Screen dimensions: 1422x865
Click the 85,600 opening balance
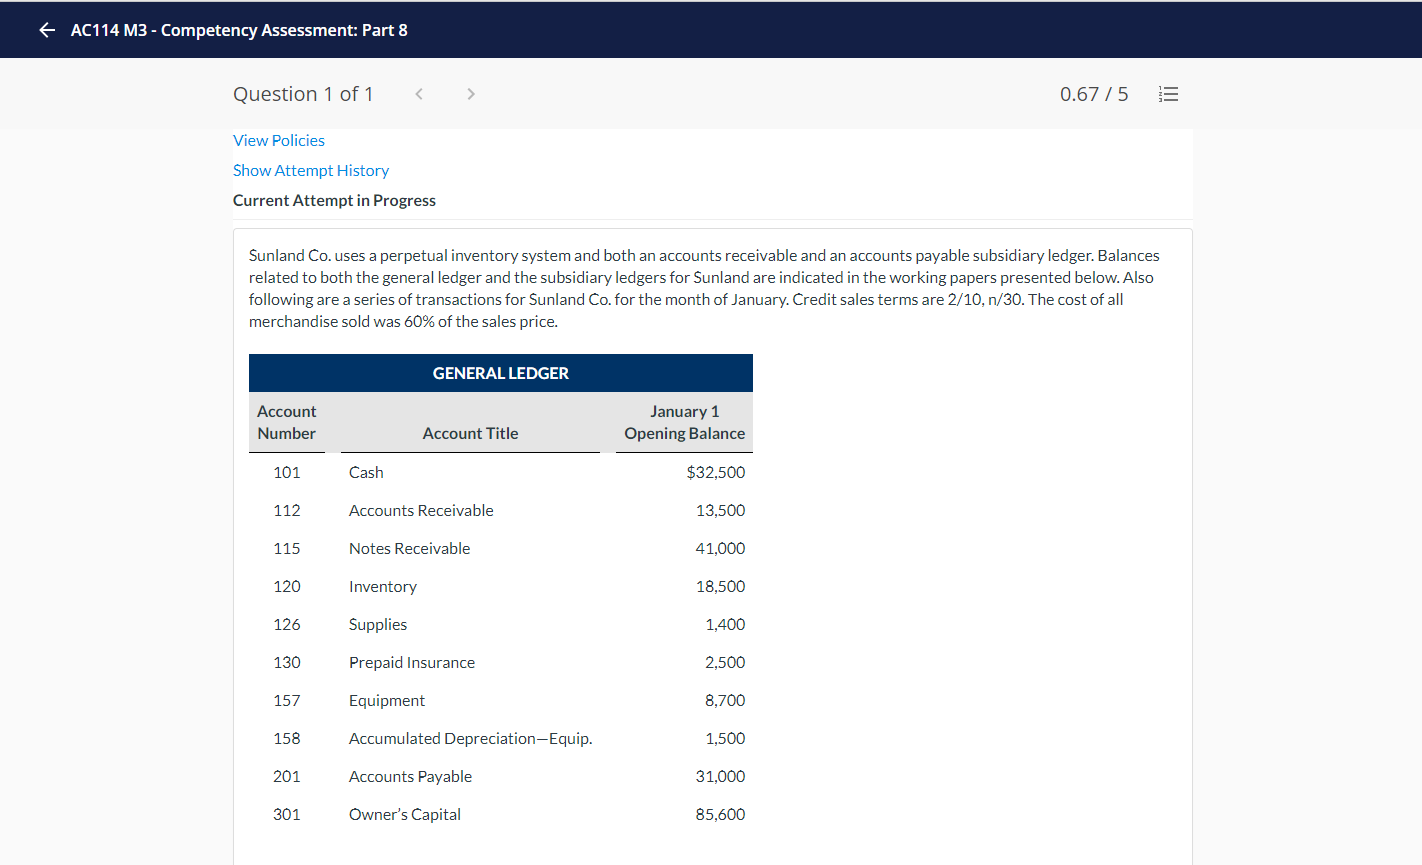point(721,814)
